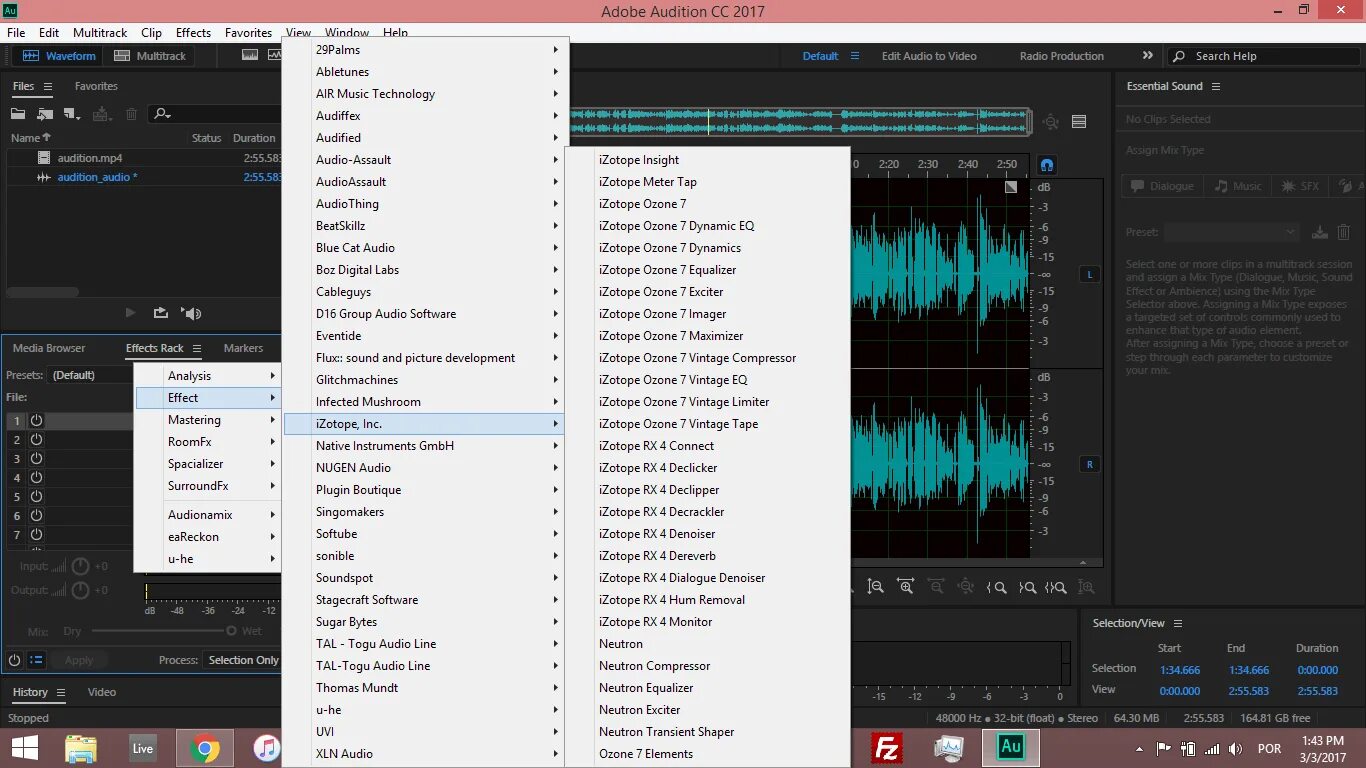Viewport: 1366px width, 768px height.
Task: Switch to the Media Browser tab
Action: tap(49, 348)
